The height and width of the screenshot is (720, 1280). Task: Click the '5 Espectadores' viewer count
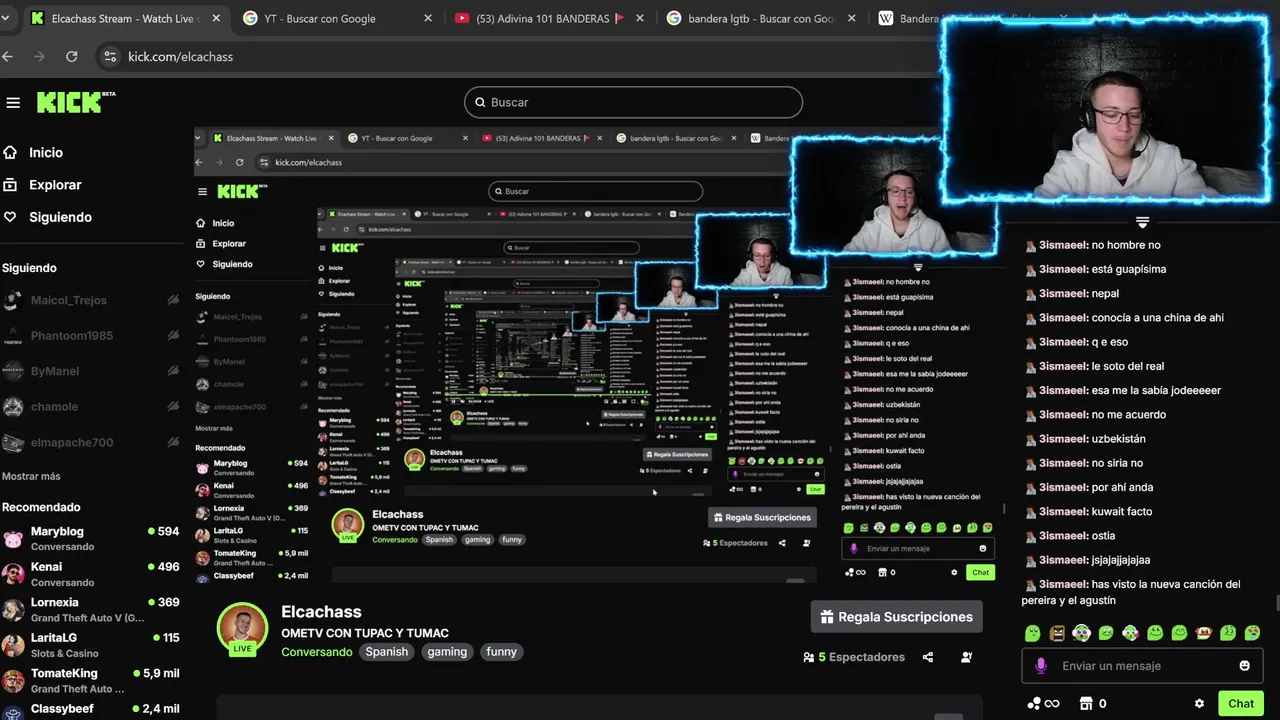pos(861,657)
